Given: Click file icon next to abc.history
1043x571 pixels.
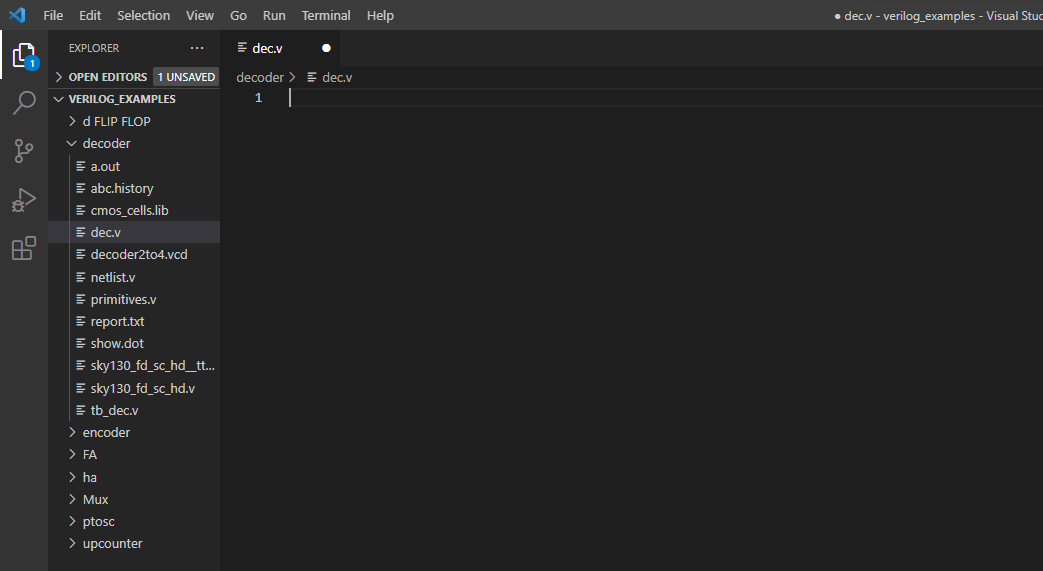Looking at the screenshot, I should (80, 188).
